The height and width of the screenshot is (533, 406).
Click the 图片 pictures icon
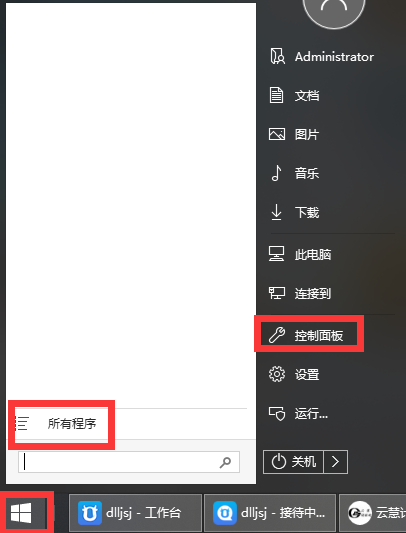point(277,134)
